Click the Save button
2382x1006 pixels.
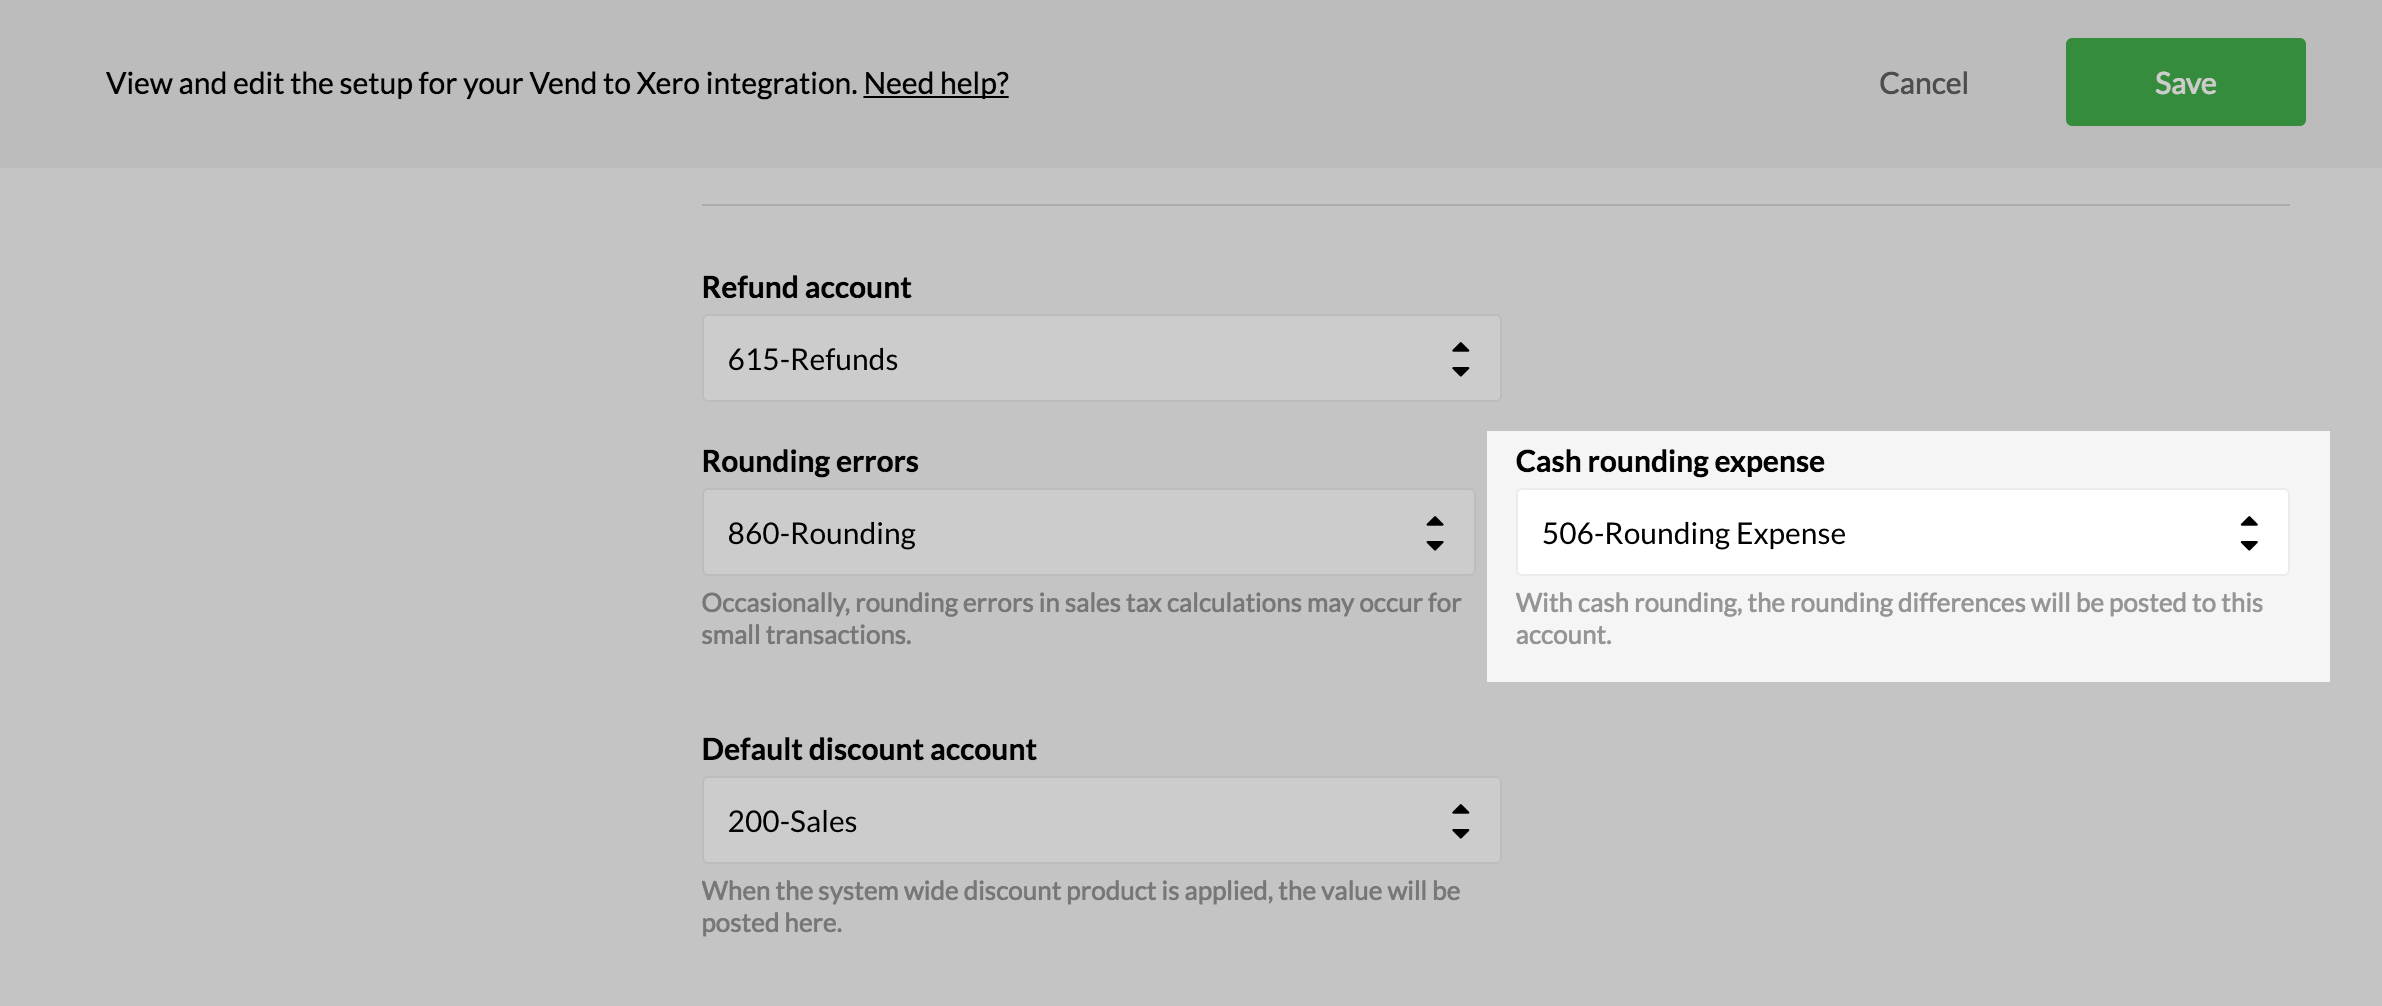[2185, 82]
